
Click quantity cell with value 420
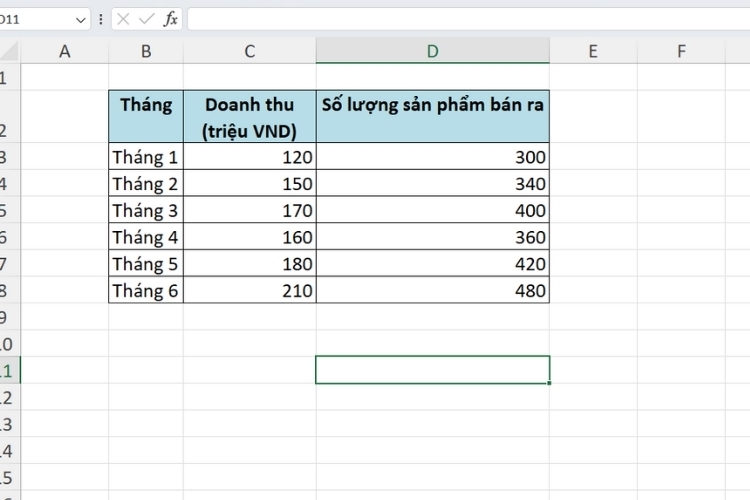point(432,264)
